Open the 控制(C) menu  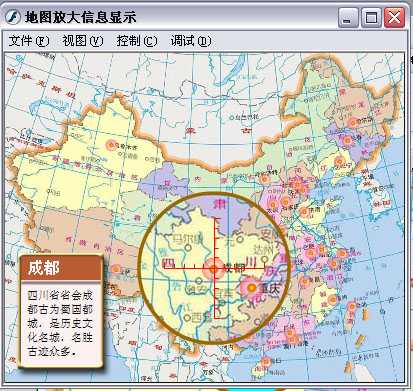pyautogui.click(x=137, y=41)
